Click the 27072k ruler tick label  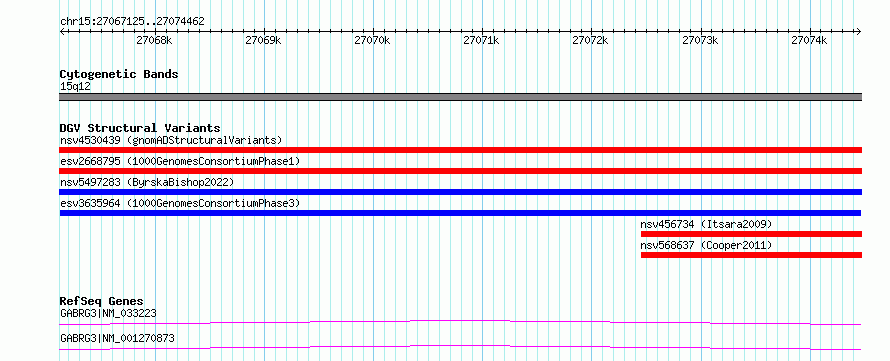[590, 40]
